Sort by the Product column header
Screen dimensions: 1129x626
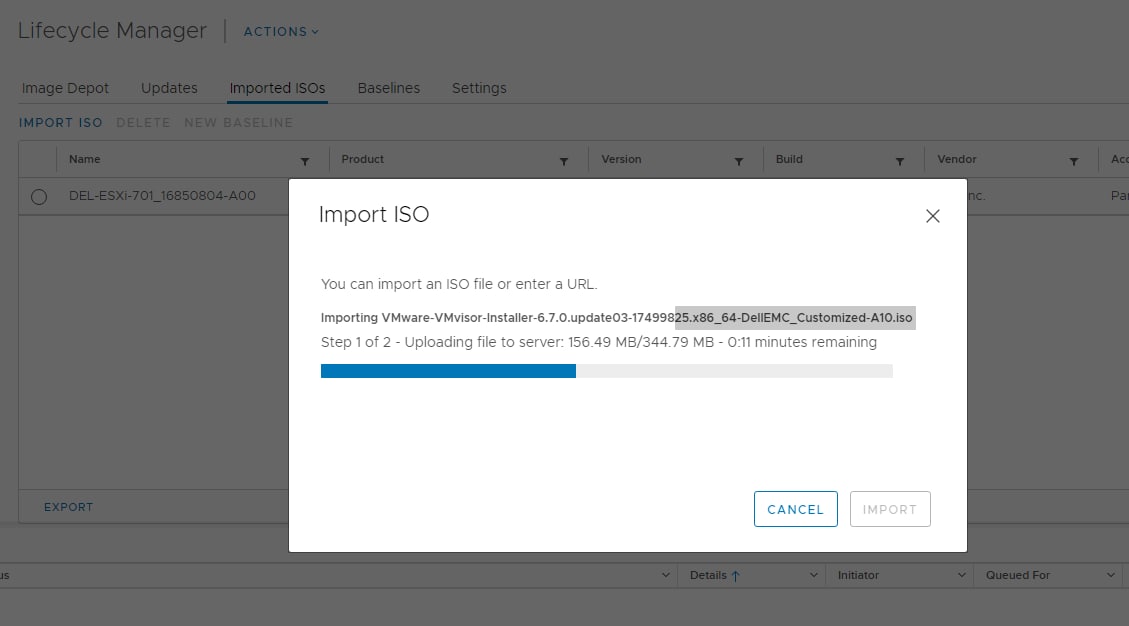[x=362, y=159]
